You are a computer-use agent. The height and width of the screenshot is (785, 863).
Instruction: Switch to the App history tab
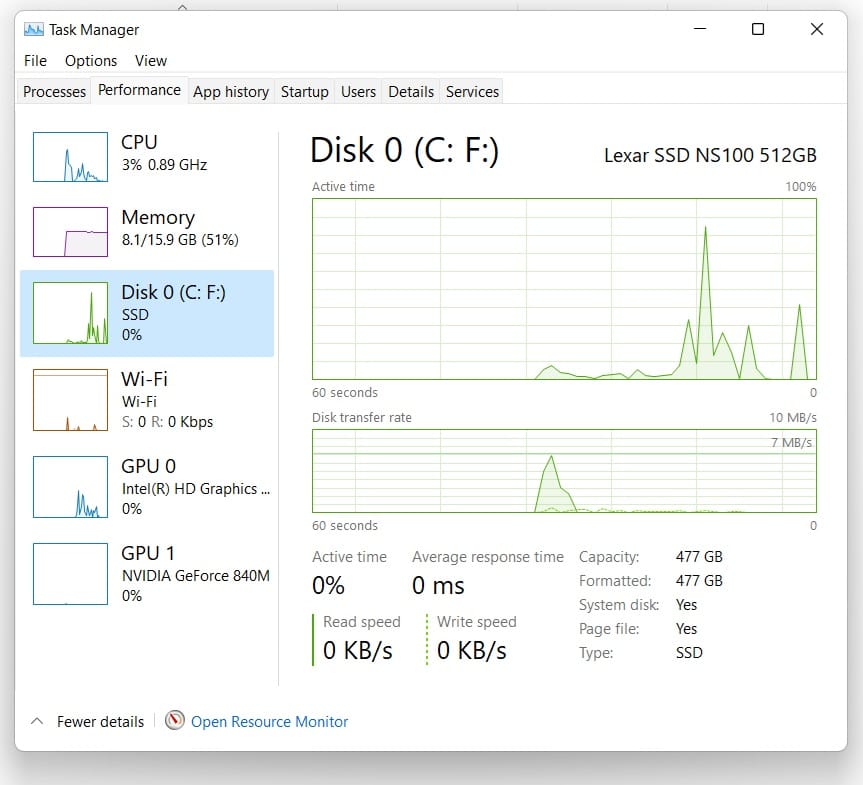tap(231, 91)
